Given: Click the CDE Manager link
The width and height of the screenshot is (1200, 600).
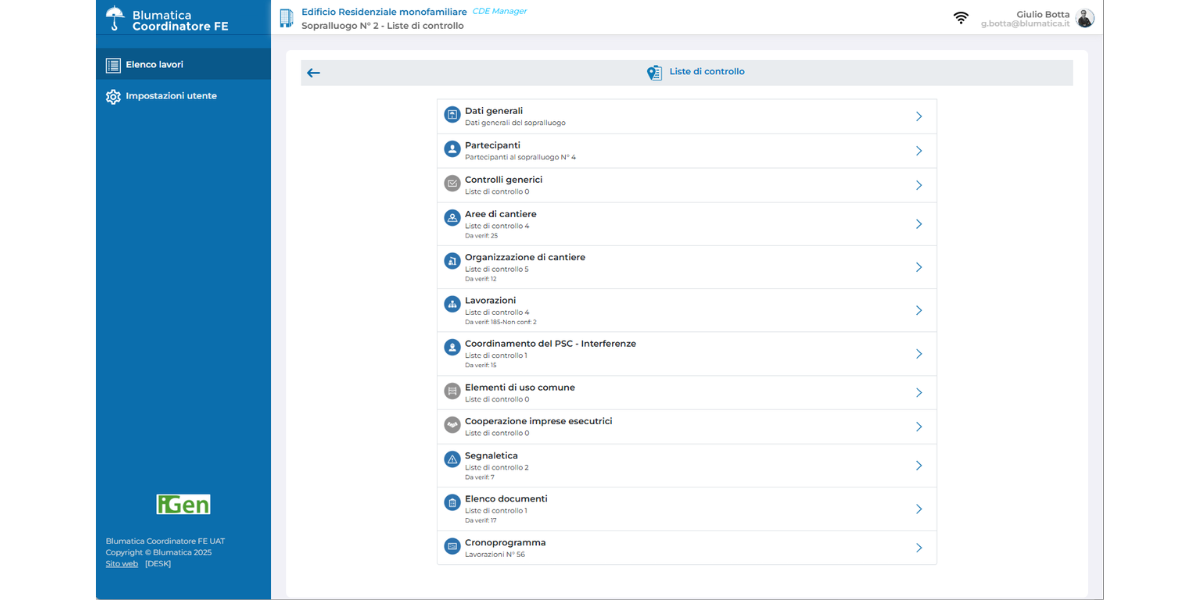Looking at the screenshot, I should (499, 11).
